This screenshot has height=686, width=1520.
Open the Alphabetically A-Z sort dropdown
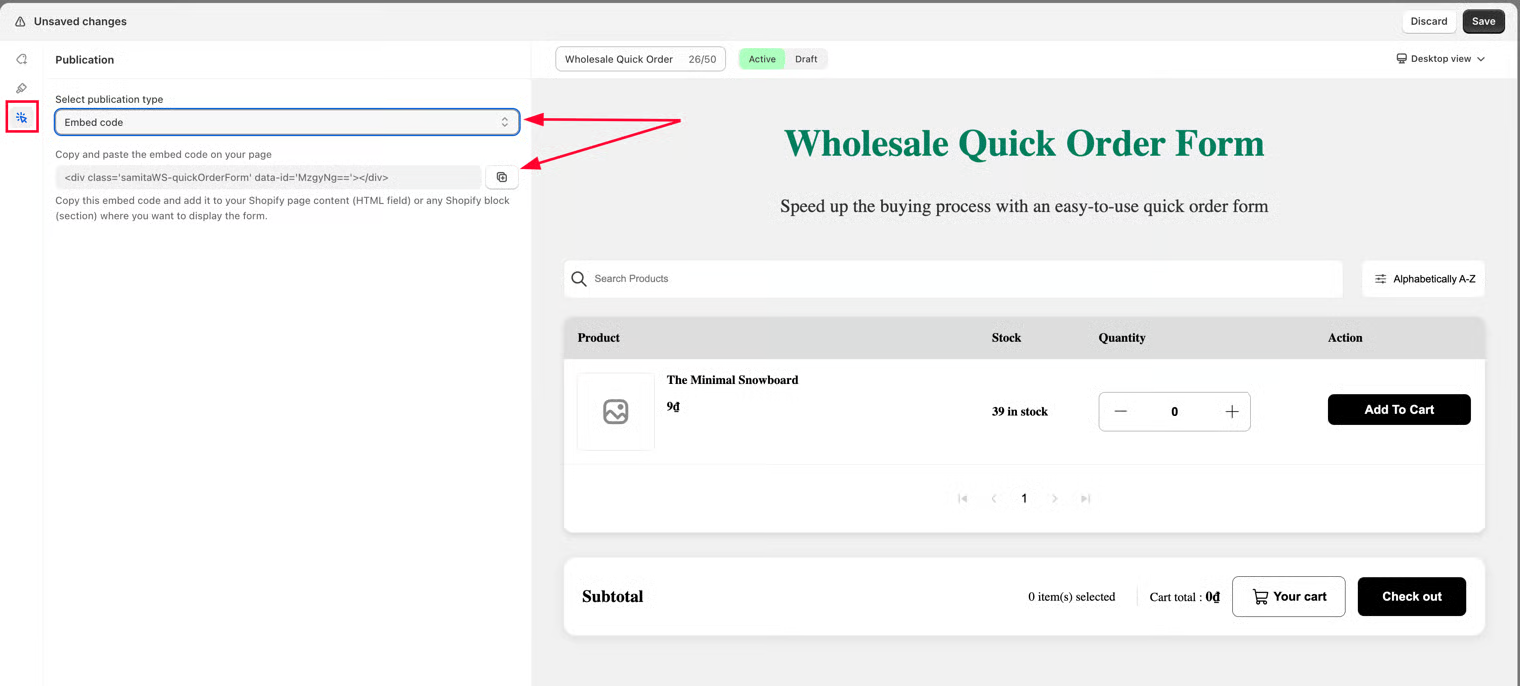(1423, 279)
